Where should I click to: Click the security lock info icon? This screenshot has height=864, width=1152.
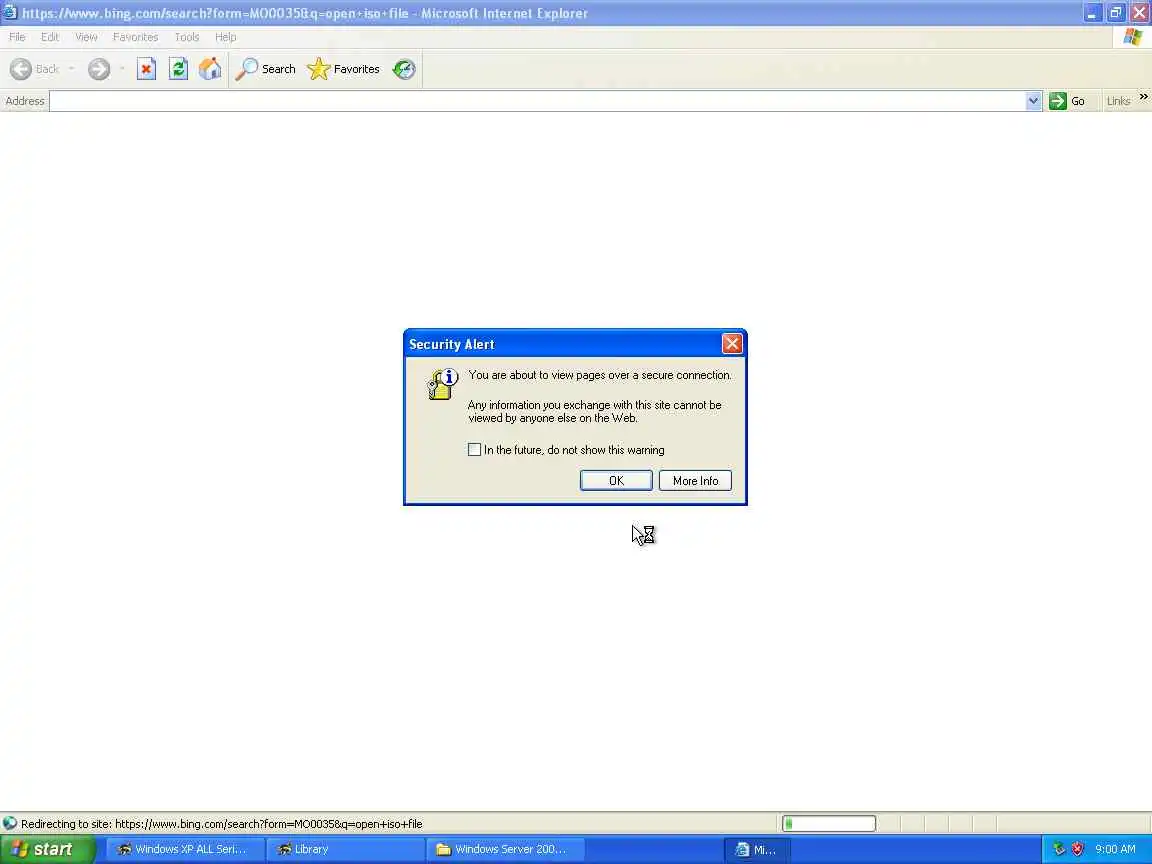tap(443, 384)
